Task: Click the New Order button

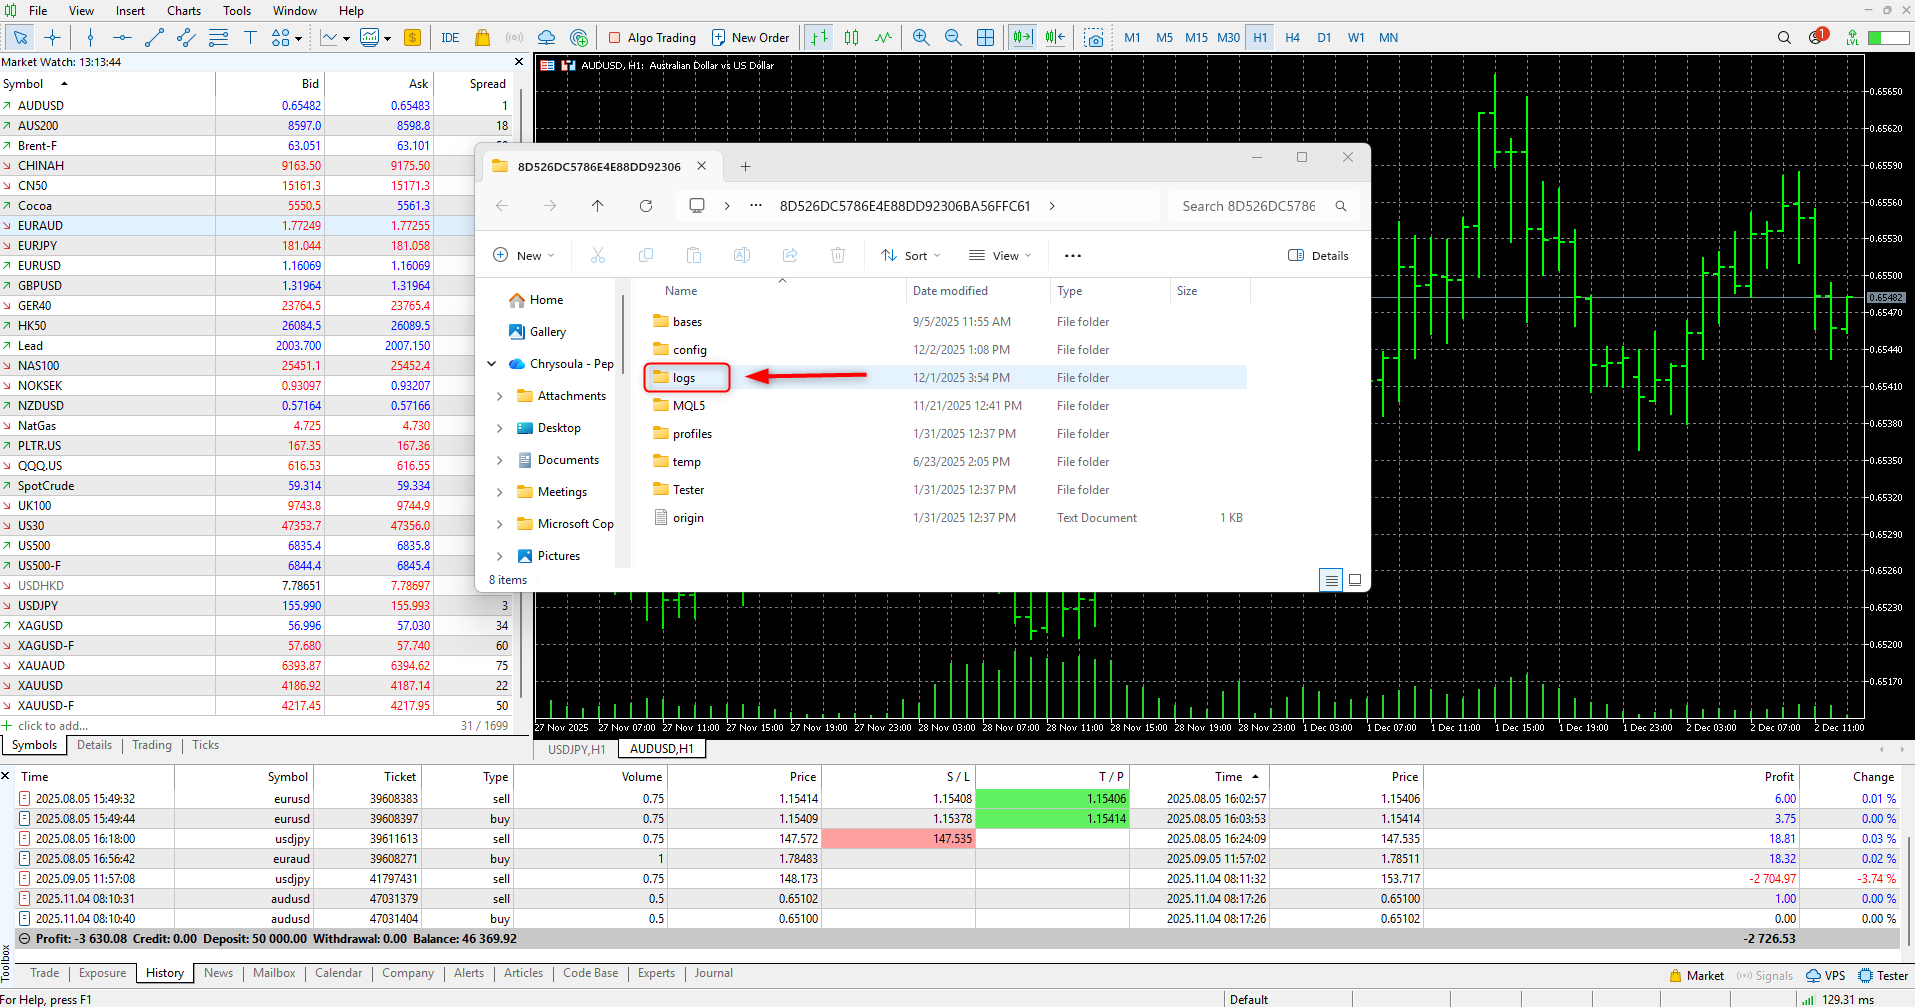Action: click(750, 38)
